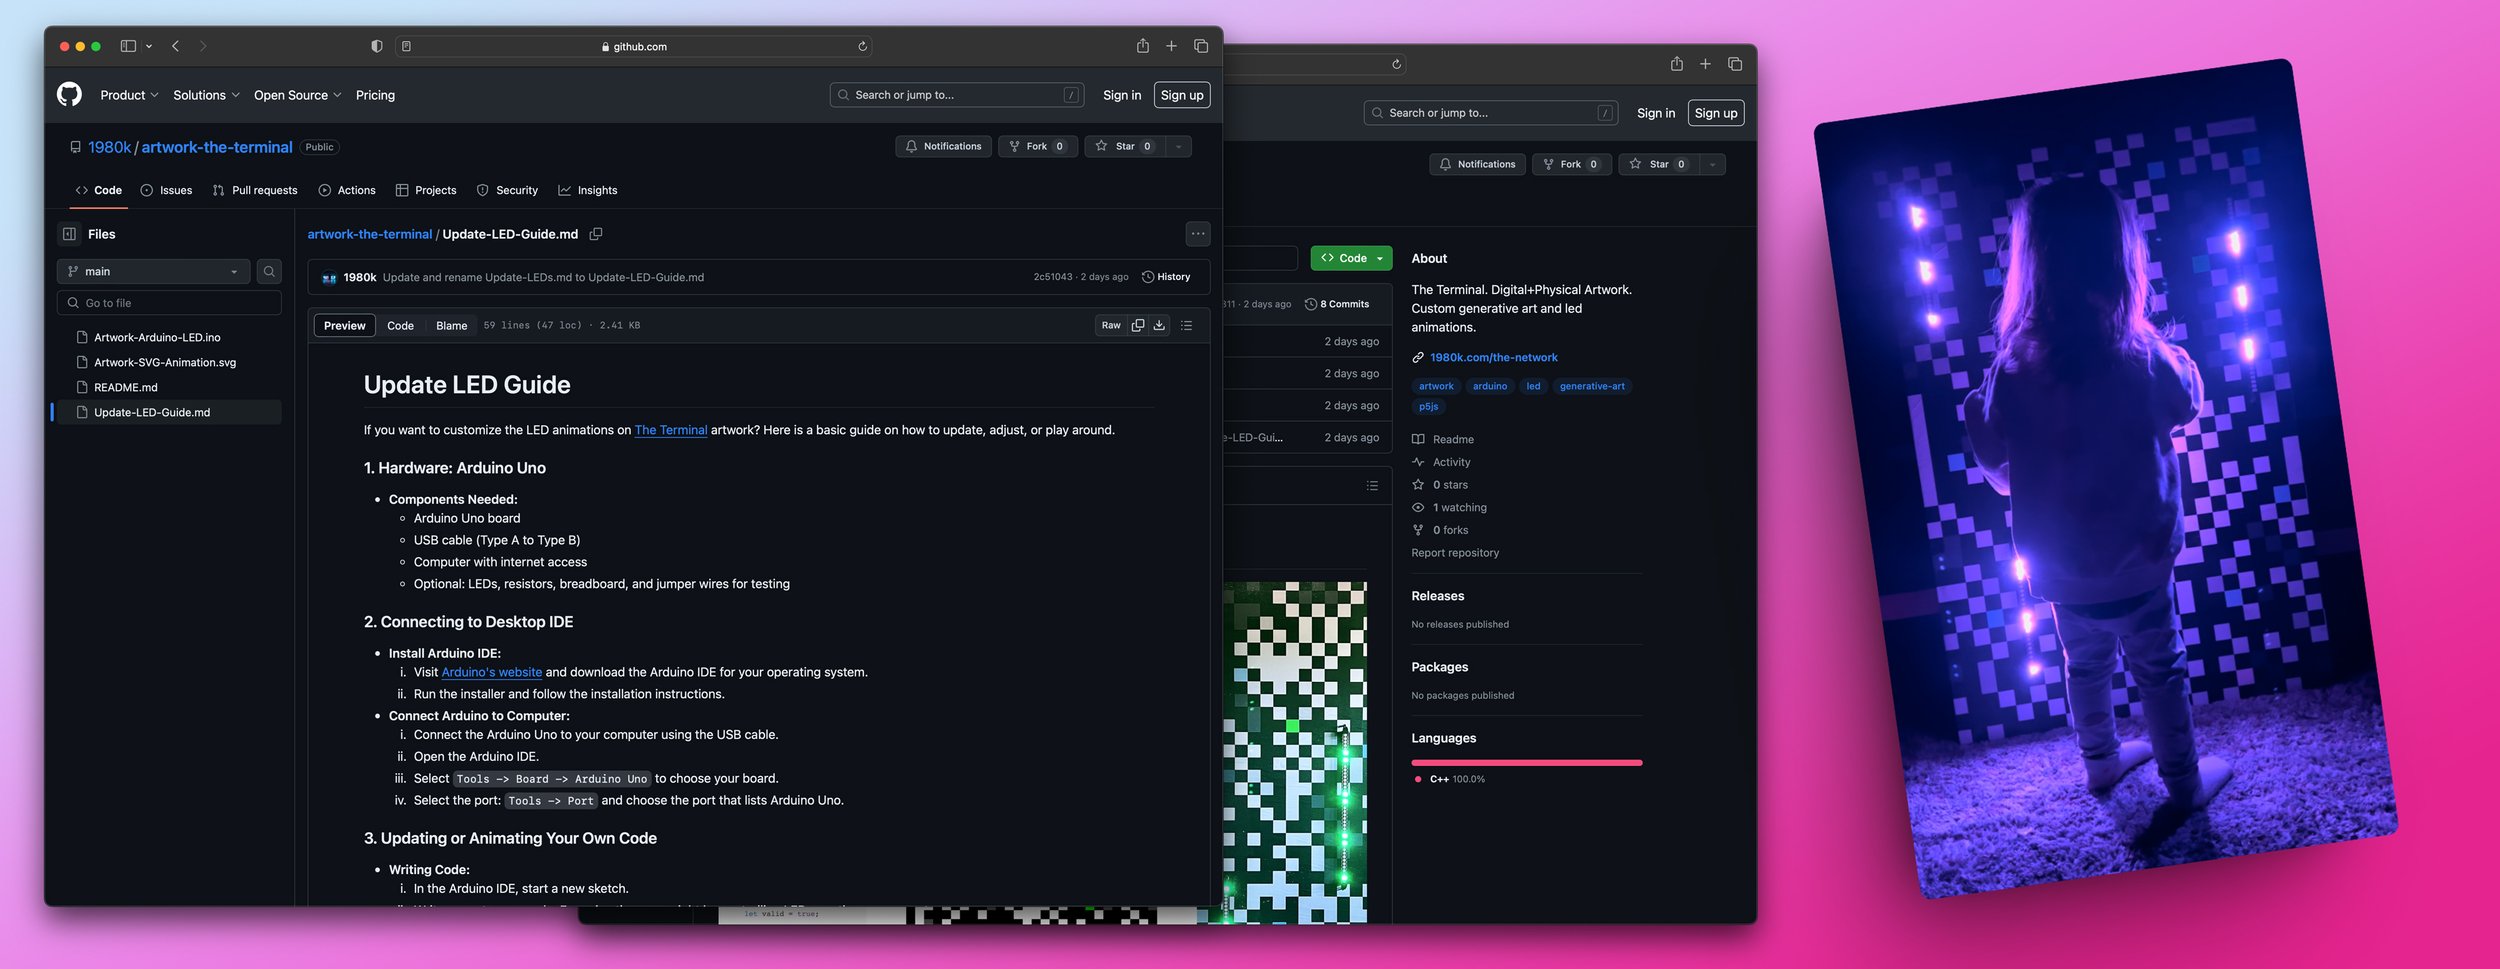
Task: Open the Raw file view
Action: tap(1111, 326)
